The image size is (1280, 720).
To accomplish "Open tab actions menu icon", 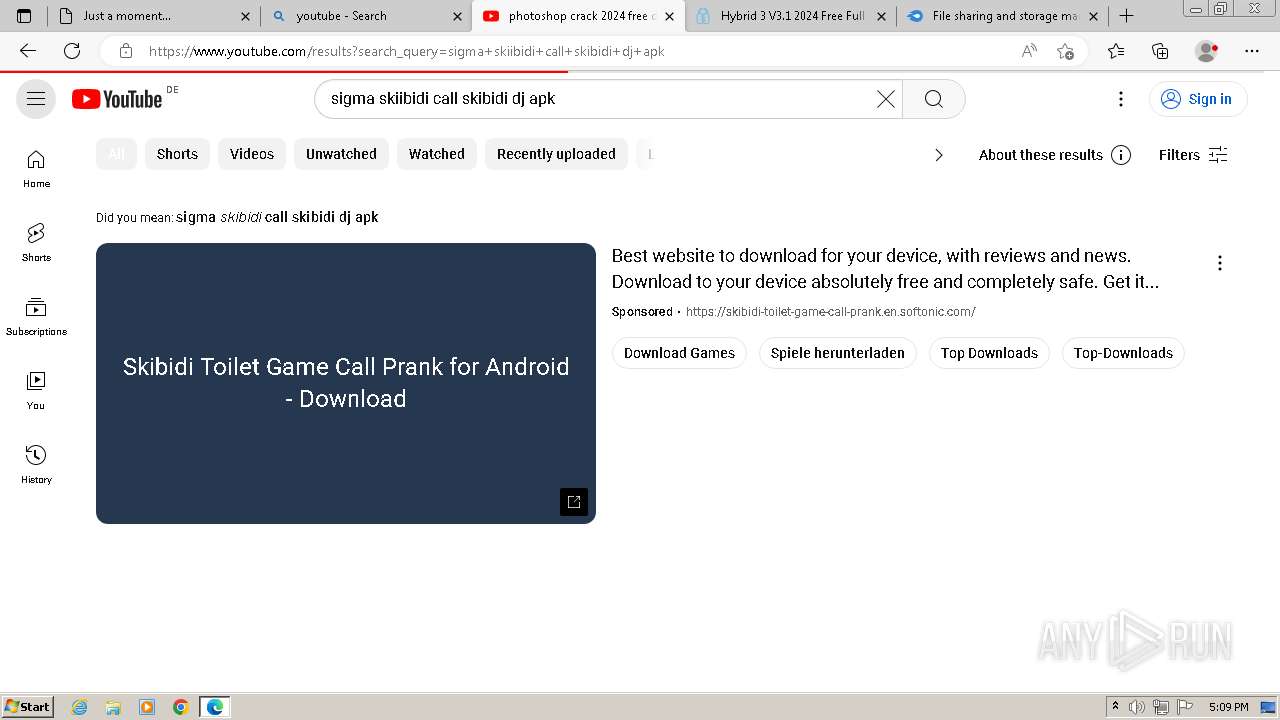I will click(24, 16).
